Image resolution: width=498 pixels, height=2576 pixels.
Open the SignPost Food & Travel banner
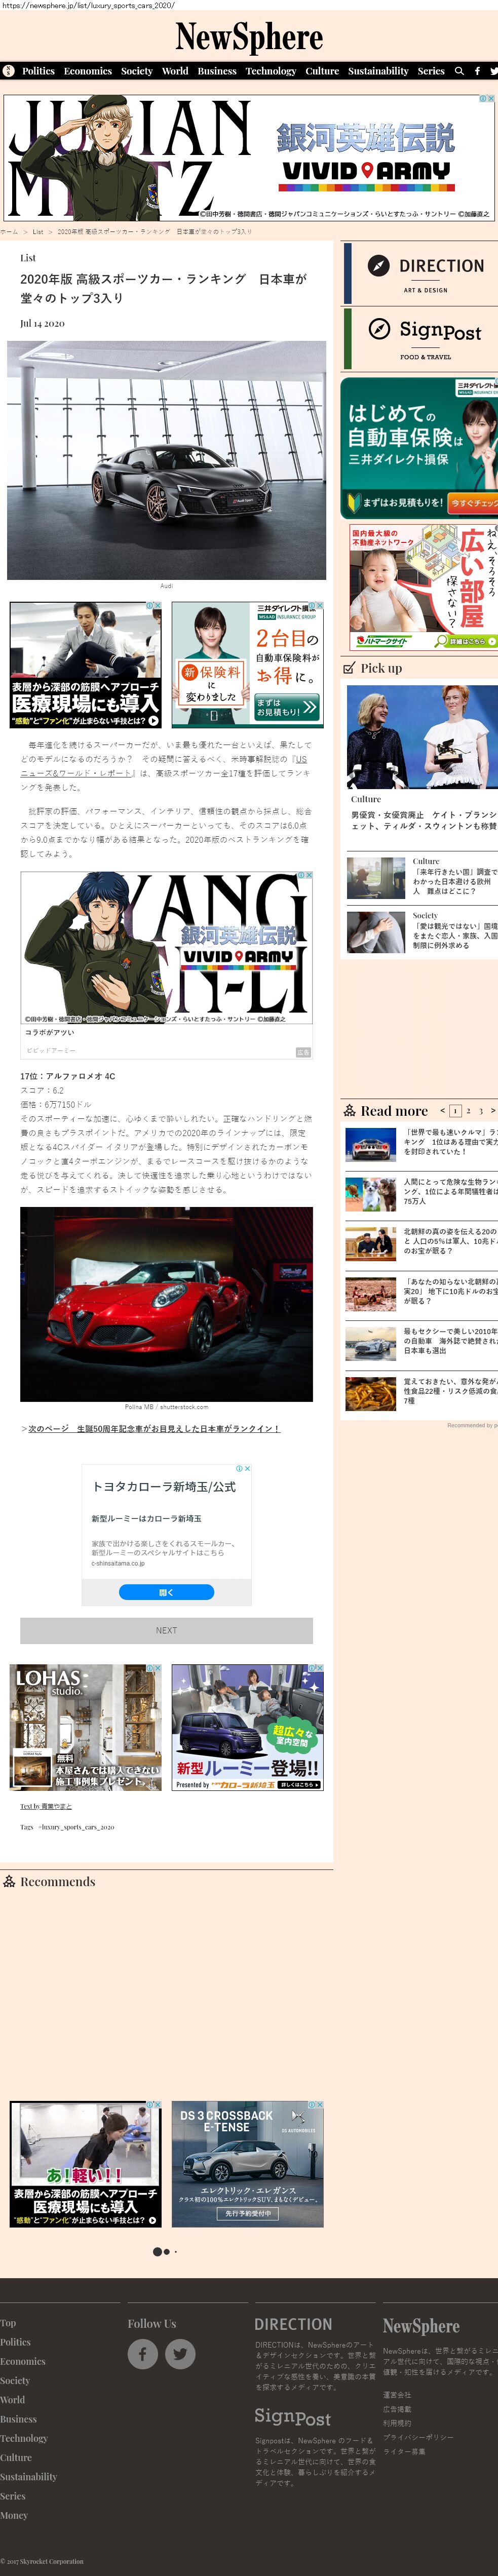pyautogui.click(x=420, y=338)
